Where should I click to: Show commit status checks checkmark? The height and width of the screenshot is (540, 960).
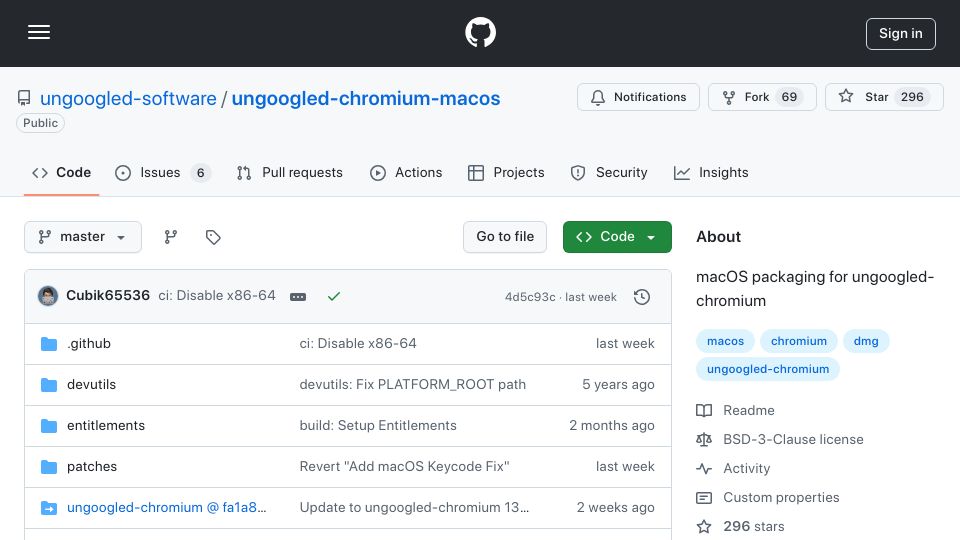334,296
